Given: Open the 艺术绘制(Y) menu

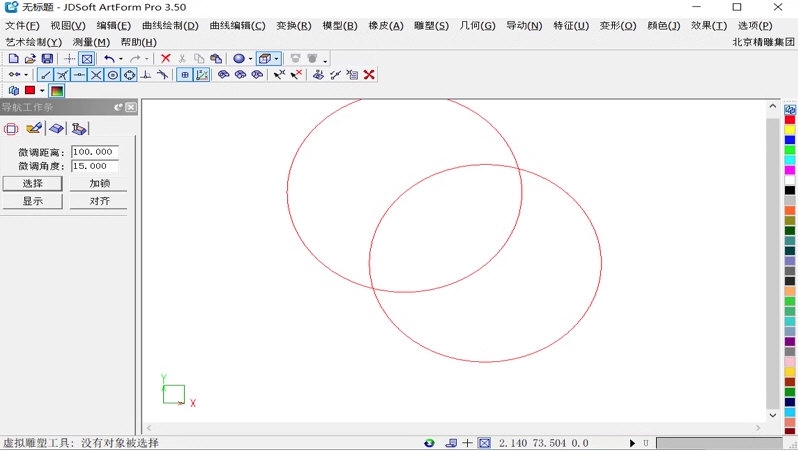Looking at the screenshot, I should pyautogui.click(x=34, y=42).
